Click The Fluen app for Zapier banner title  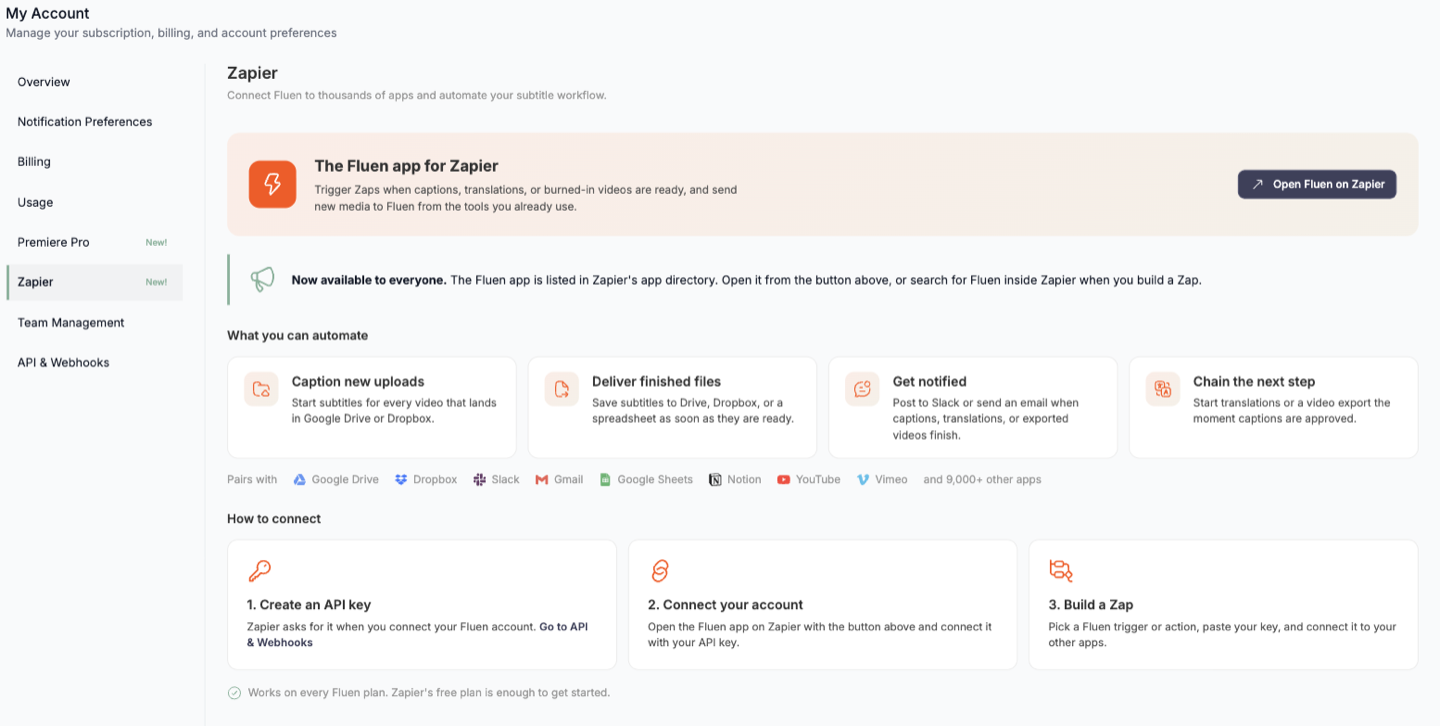pyautogui.click(x=406, y=166)
